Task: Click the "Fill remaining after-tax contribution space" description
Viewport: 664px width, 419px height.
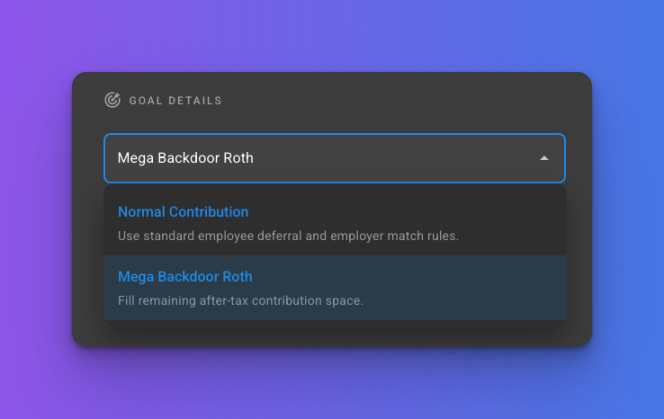Action: (240, 301)
